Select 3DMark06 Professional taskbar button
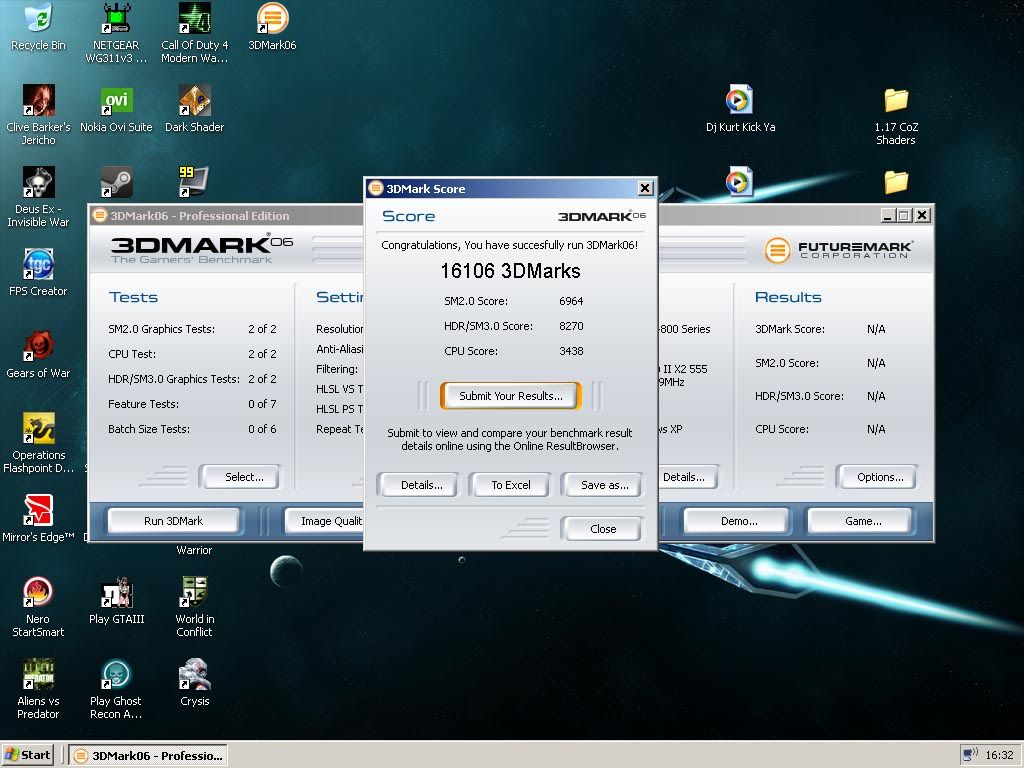 148,756
